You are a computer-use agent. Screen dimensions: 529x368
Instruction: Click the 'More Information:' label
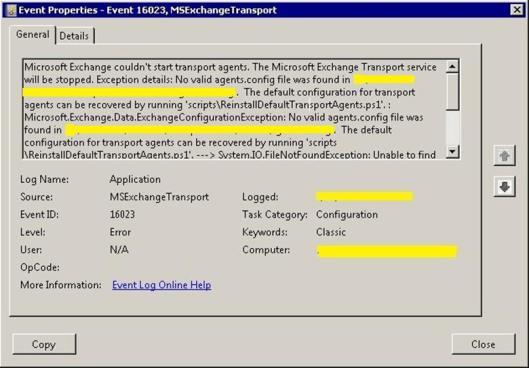(61, 285)
